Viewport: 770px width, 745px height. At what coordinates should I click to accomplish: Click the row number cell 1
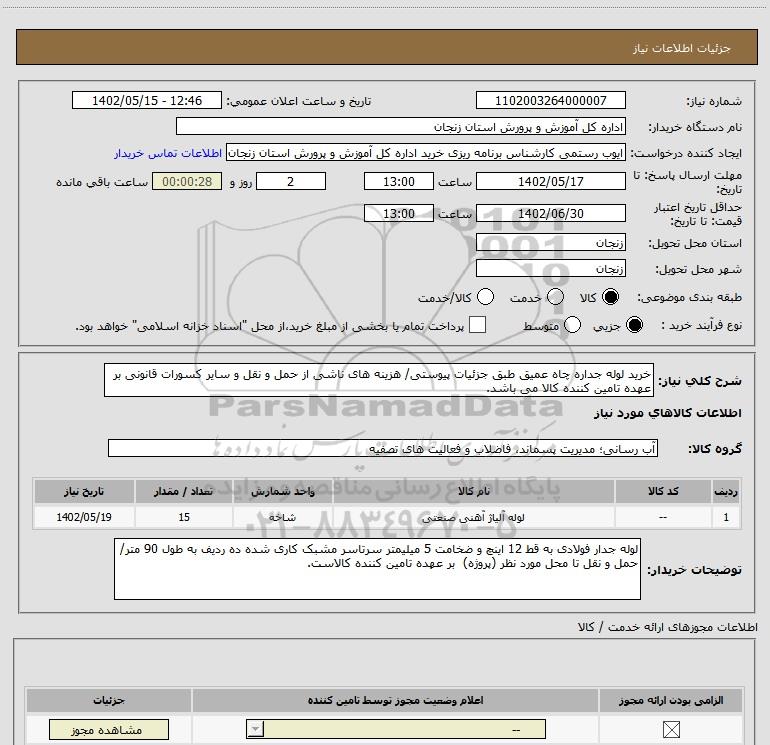[726, 517]
